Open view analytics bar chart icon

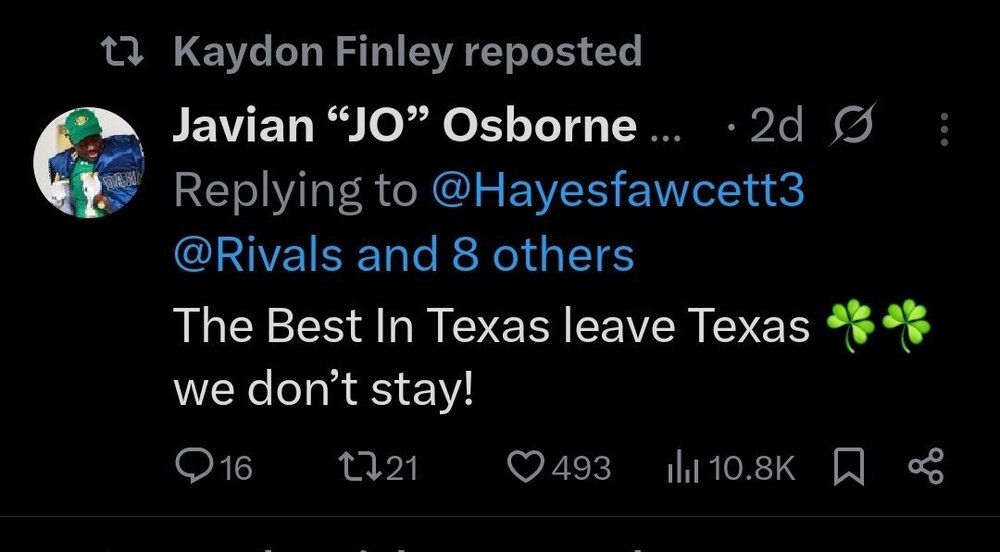click(x=682, y=466)
